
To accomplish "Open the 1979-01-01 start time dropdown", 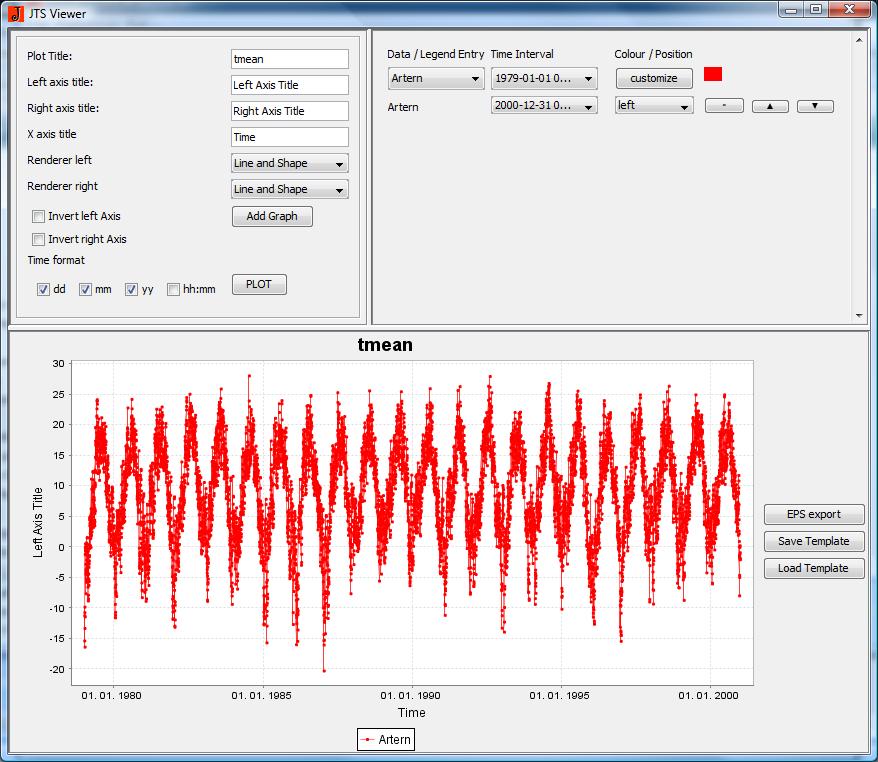I will [544, 78].
